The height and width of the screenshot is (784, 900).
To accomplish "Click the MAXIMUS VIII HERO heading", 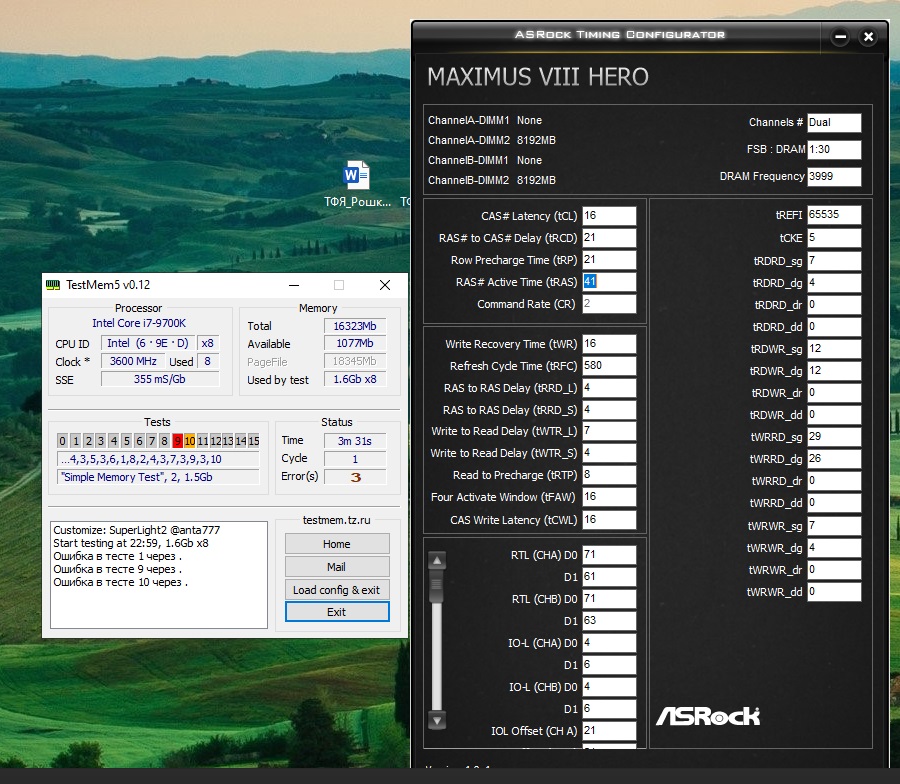I will pos(538,77).
